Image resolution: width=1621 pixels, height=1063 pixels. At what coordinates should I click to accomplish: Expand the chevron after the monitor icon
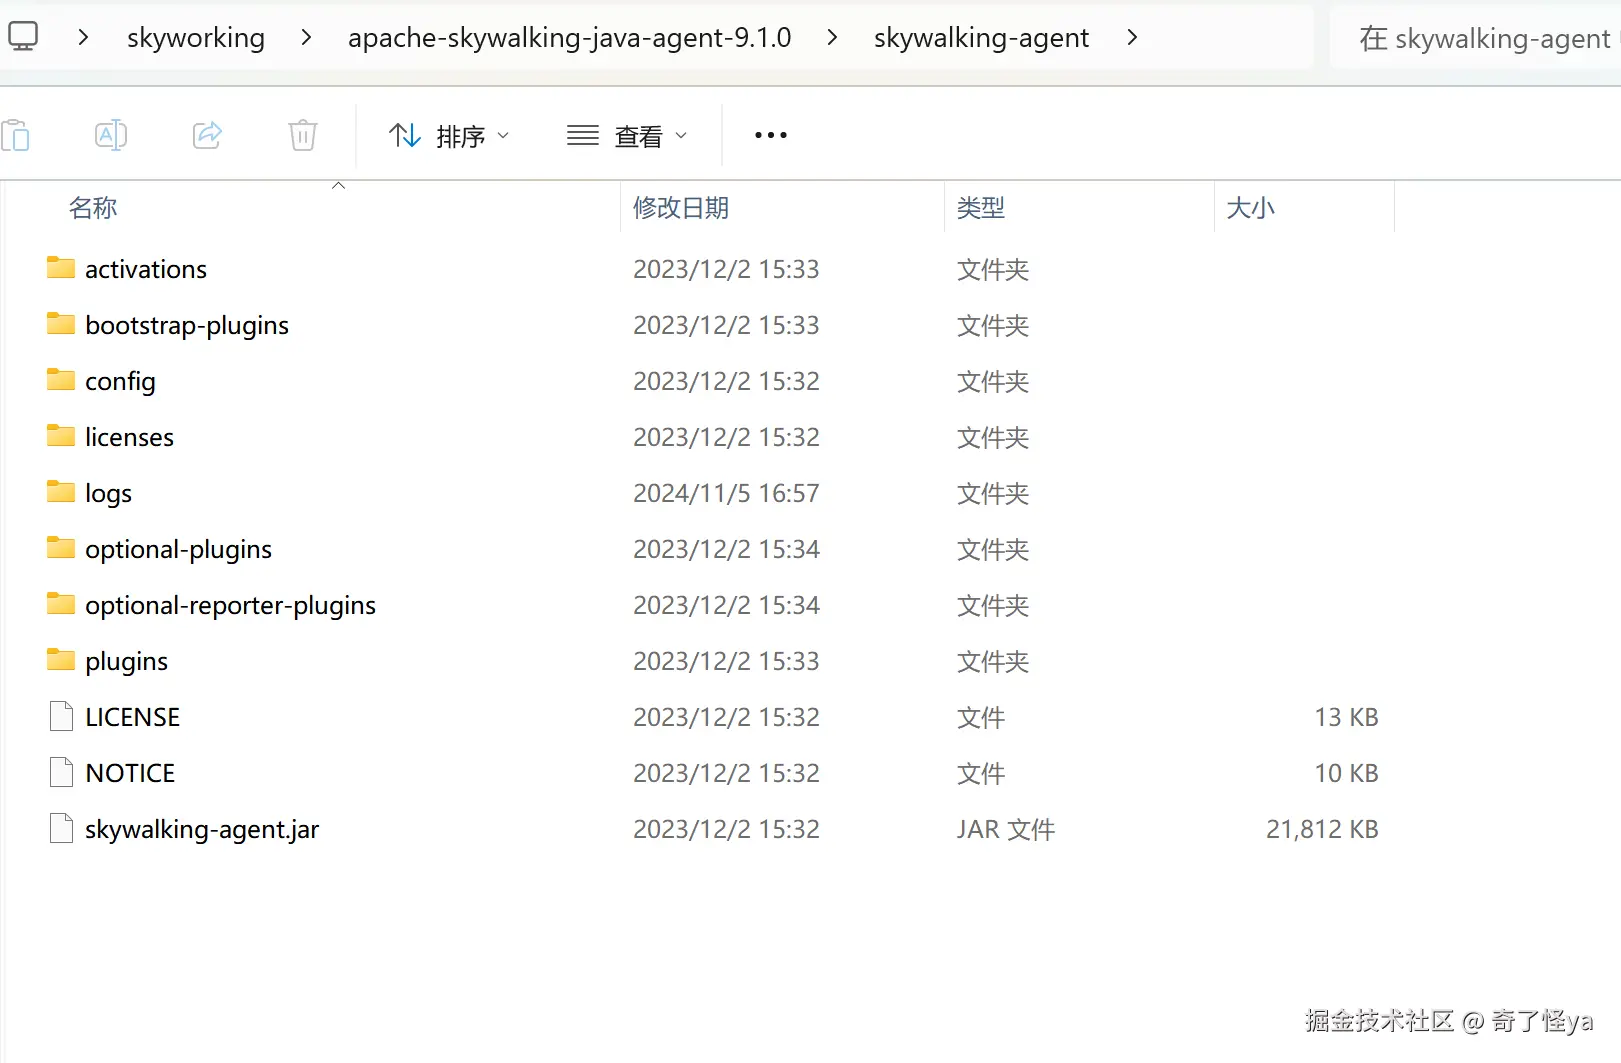[x=83, y=37]
